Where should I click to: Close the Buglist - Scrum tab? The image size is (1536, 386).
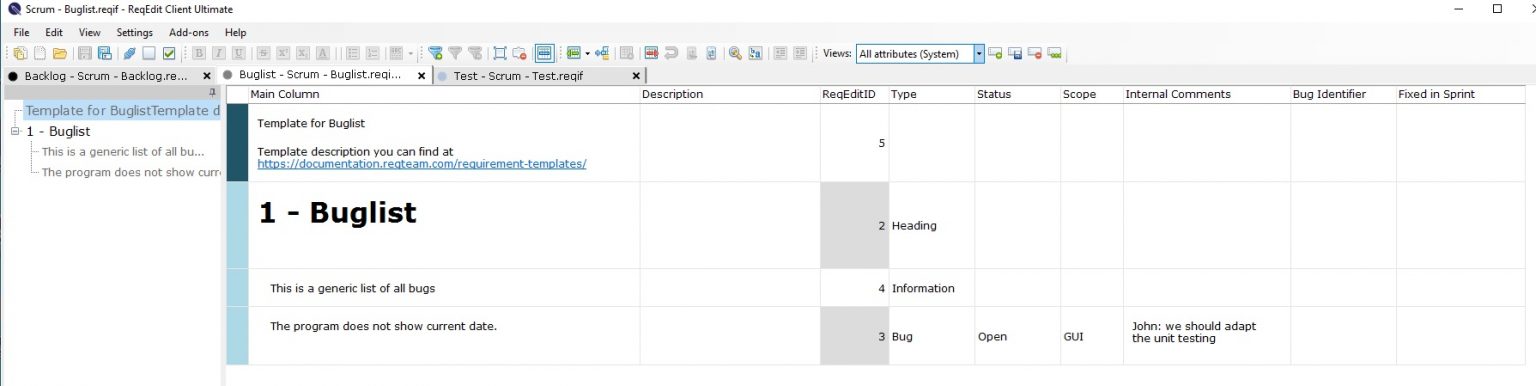(x=422, y=76)
